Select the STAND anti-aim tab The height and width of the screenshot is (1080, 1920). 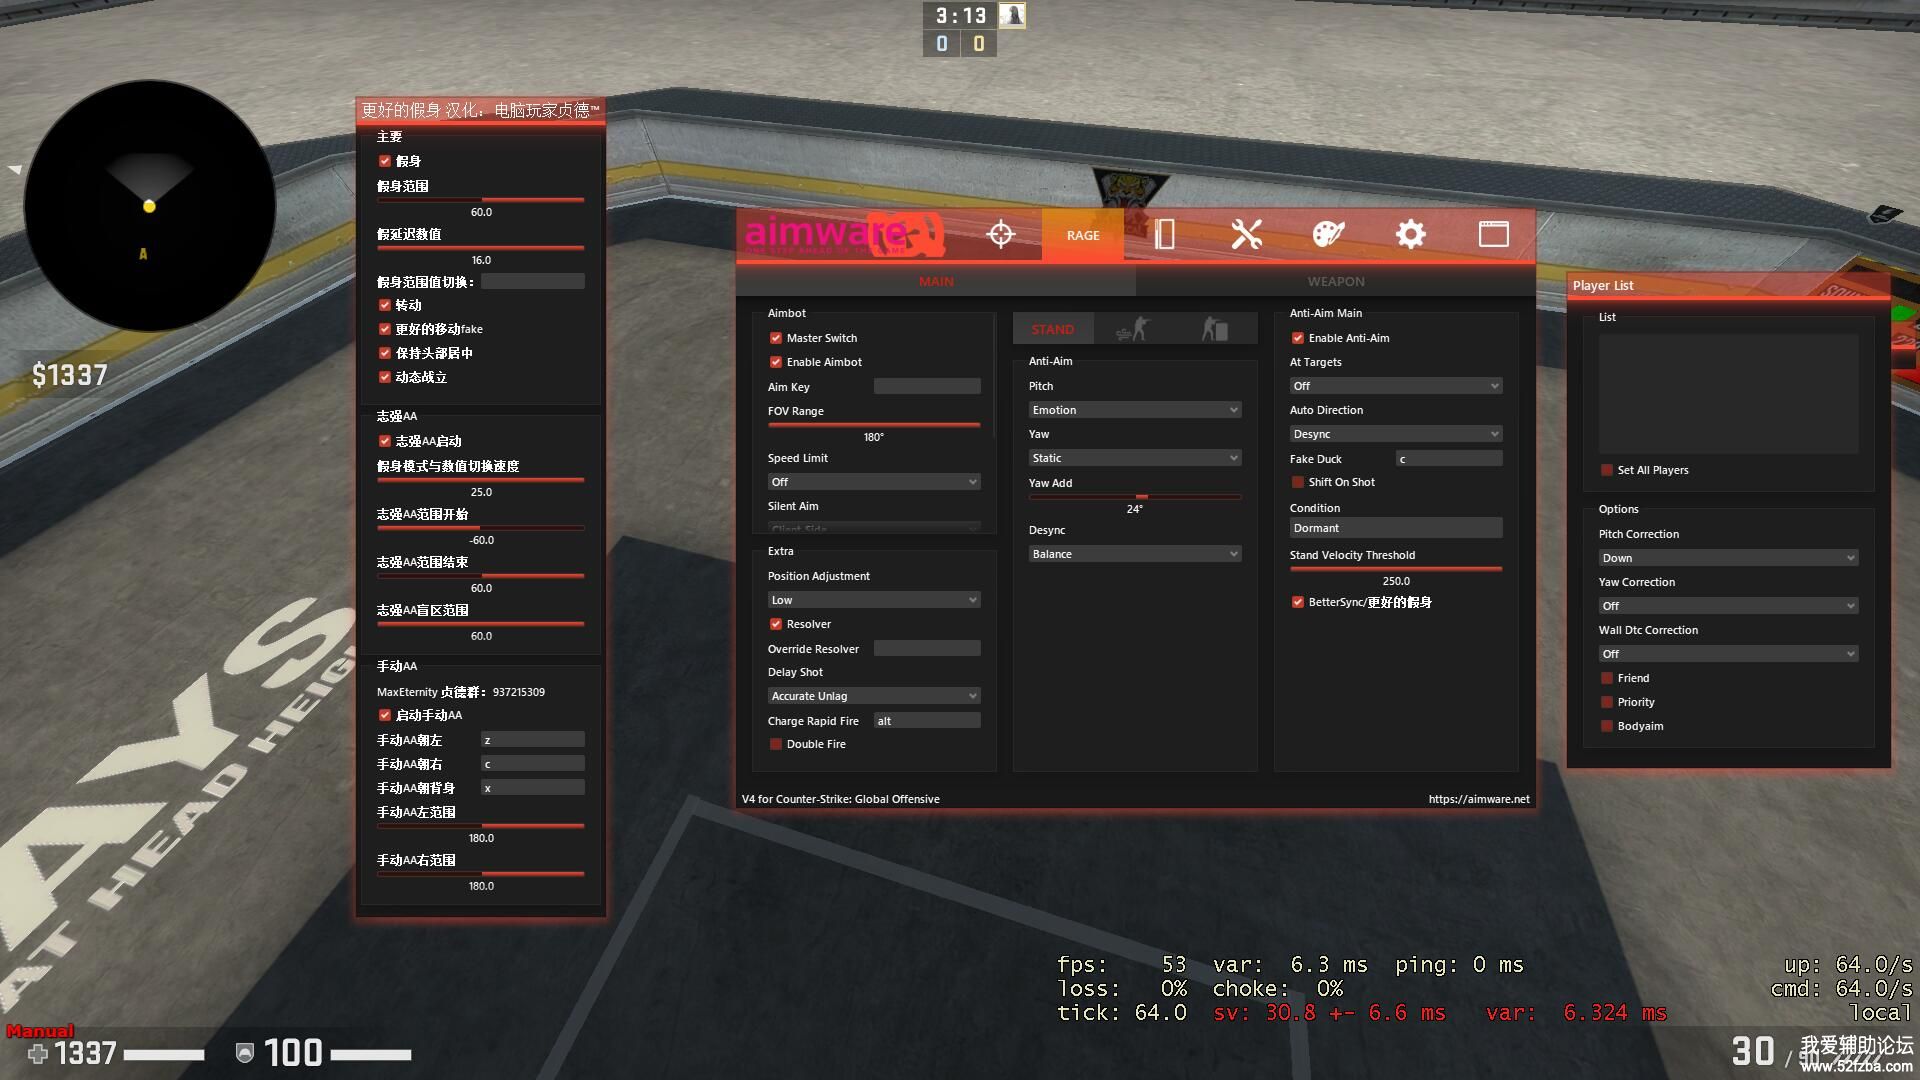tap(1053, 329)
